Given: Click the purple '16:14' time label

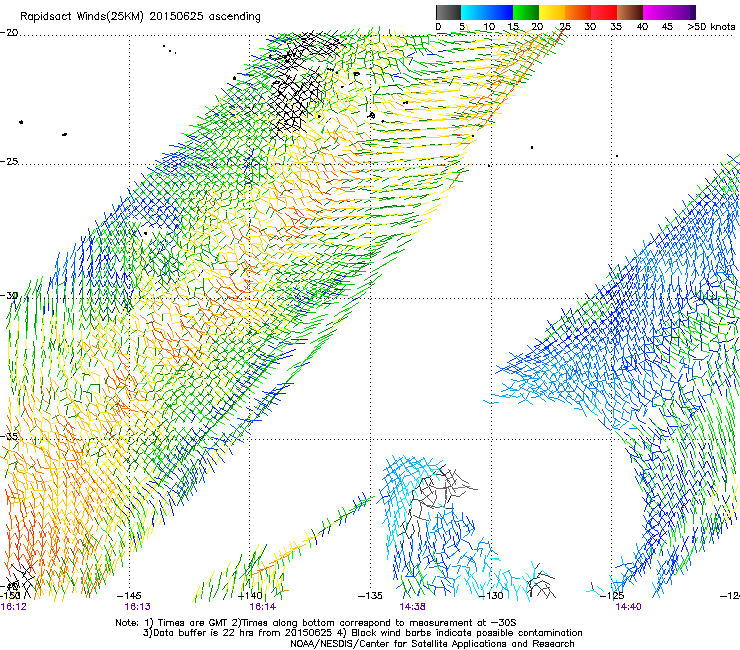Looking at the screenshot, I should pyautogui.click(x=262, y=607).
